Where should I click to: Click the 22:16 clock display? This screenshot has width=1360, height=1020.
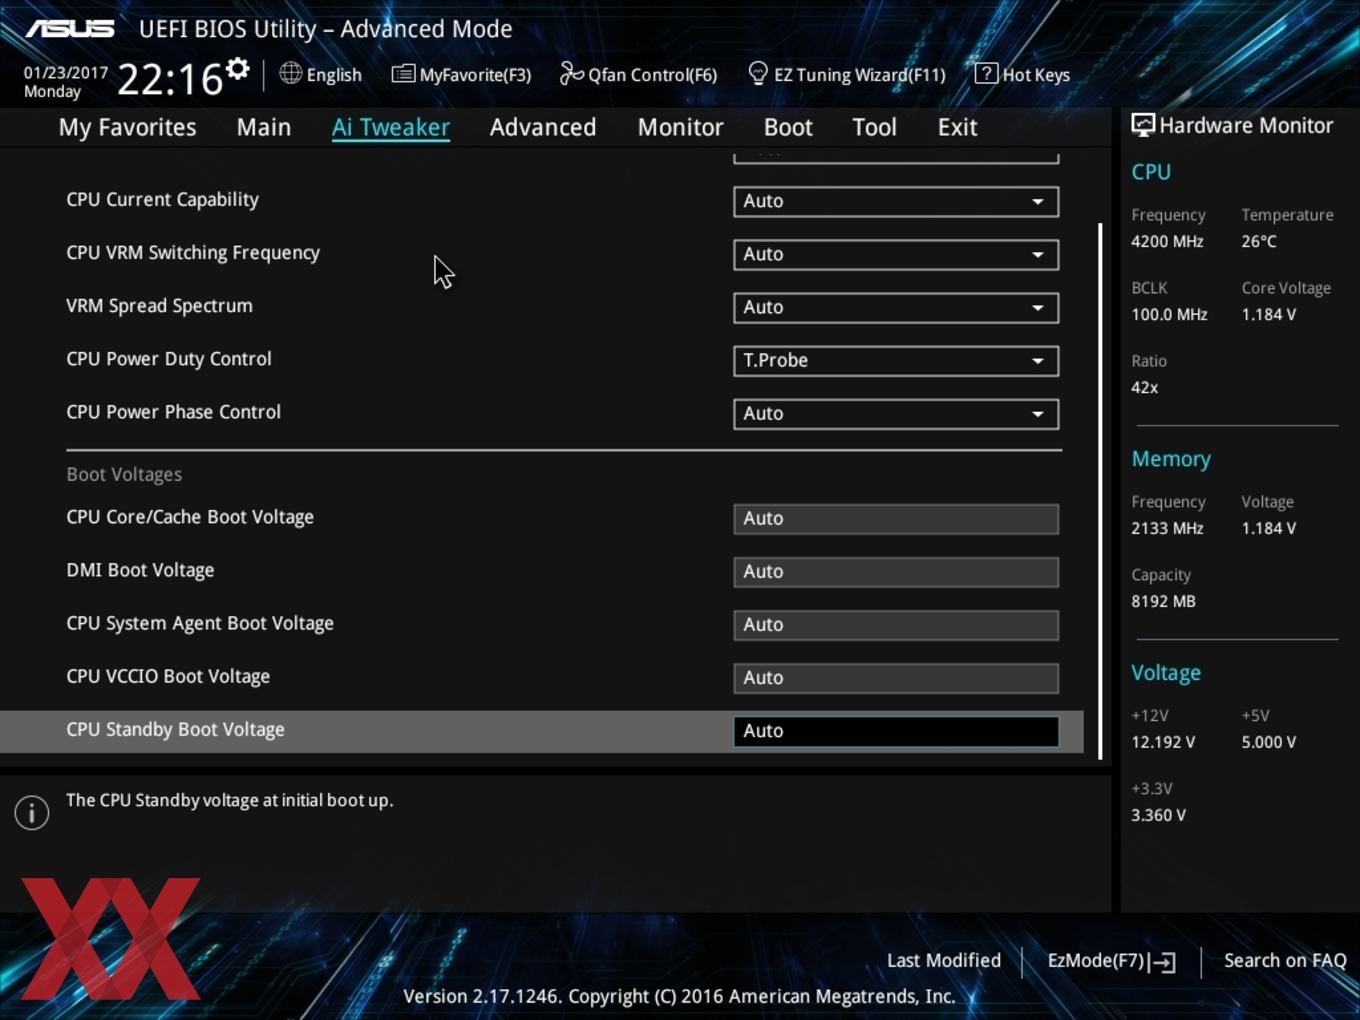pos(170,78)
